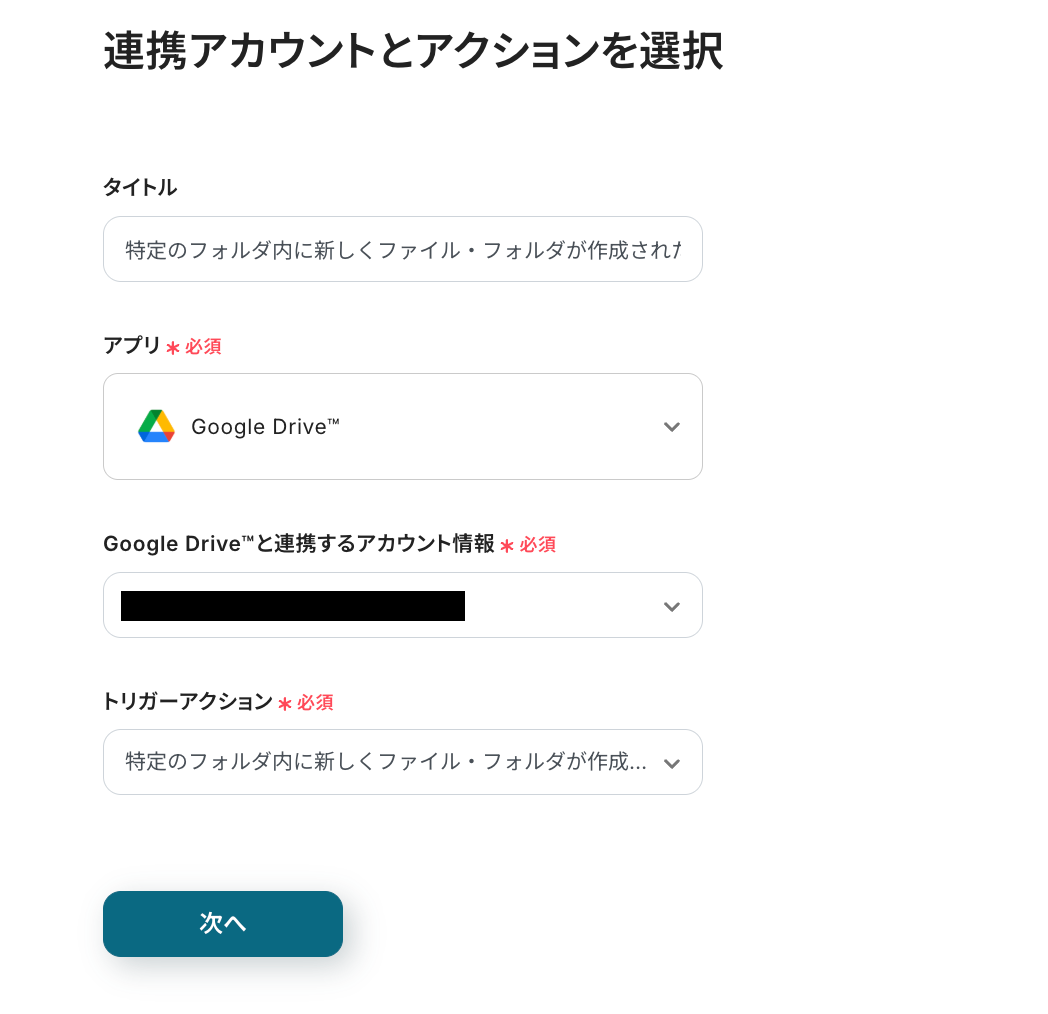The image size is (1048, 1014).
Task: Select the Google Drive™ text in the app selector
Action: tap(265, 427)
